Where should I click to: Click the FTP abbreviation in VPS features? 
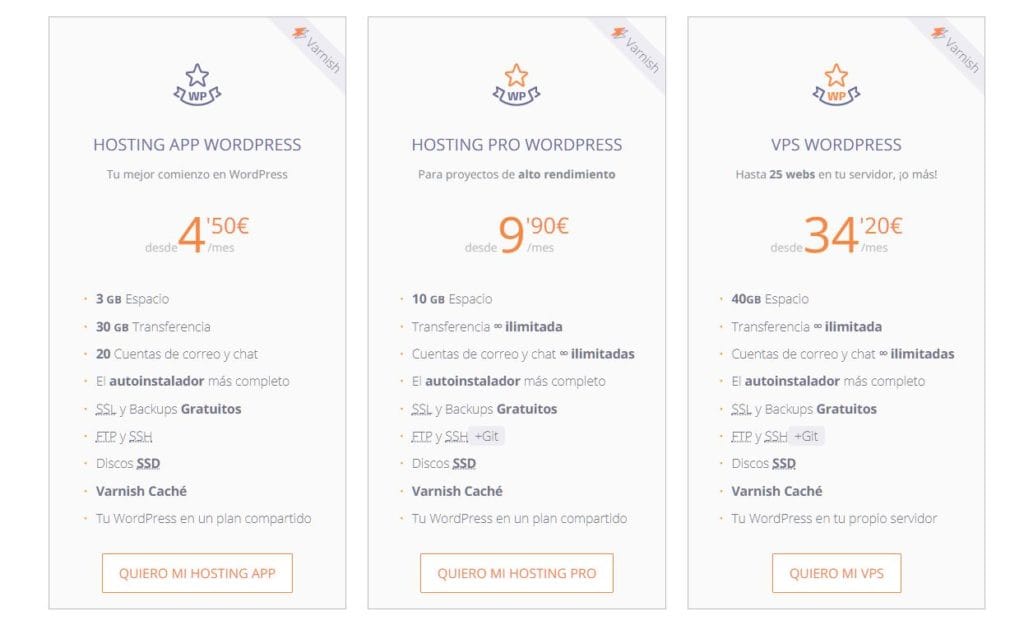741,437
